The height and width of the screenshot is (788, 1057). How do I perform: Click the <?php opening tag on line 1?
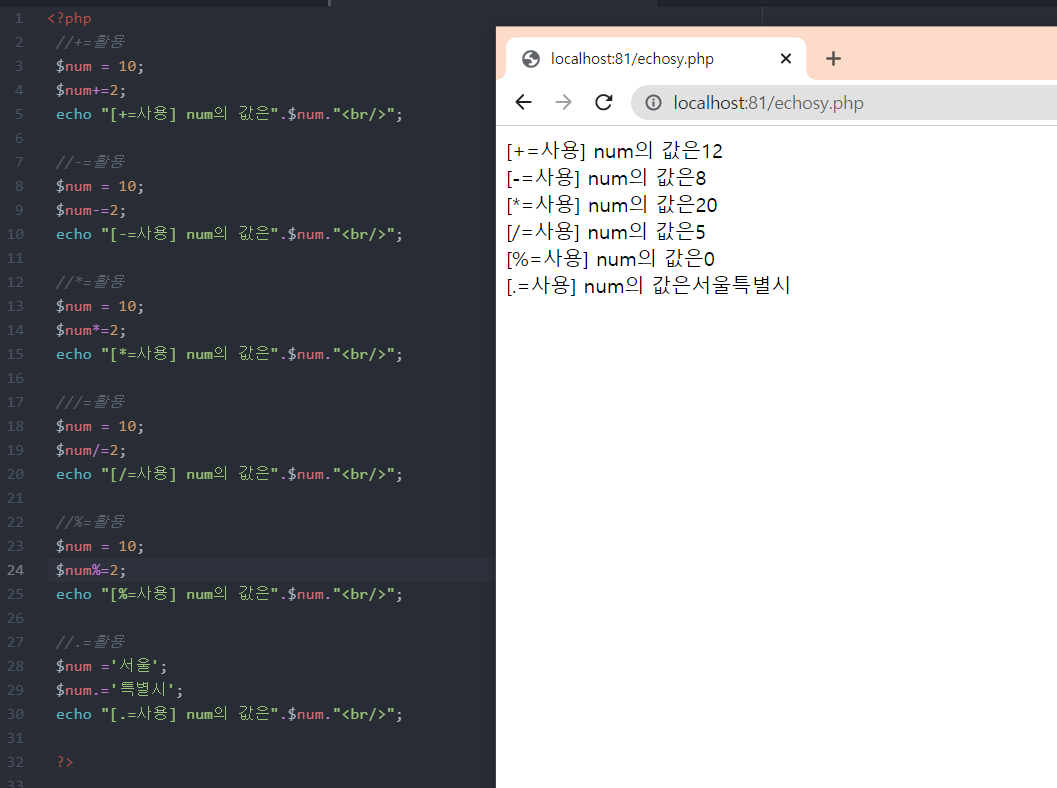coord(69,18)
